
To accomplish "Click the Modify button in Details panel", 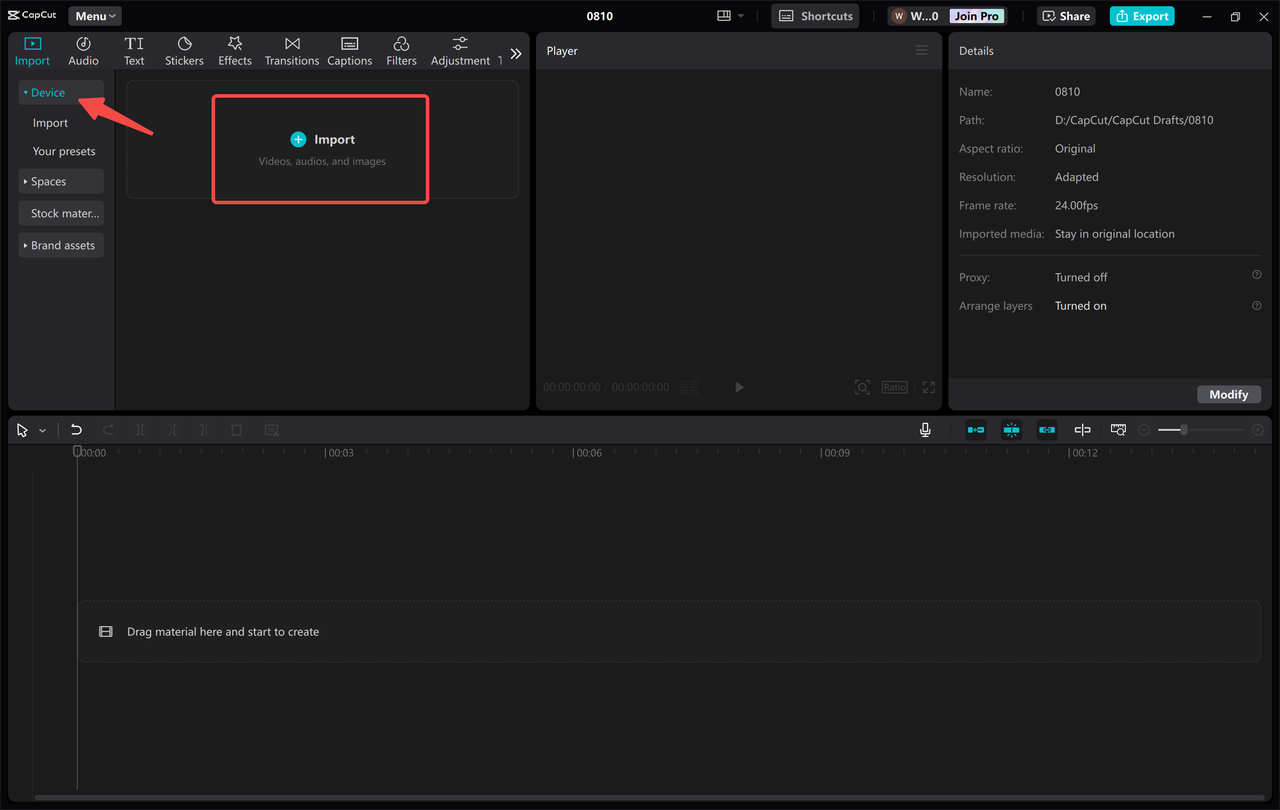I will click(x=1229, y=394).
